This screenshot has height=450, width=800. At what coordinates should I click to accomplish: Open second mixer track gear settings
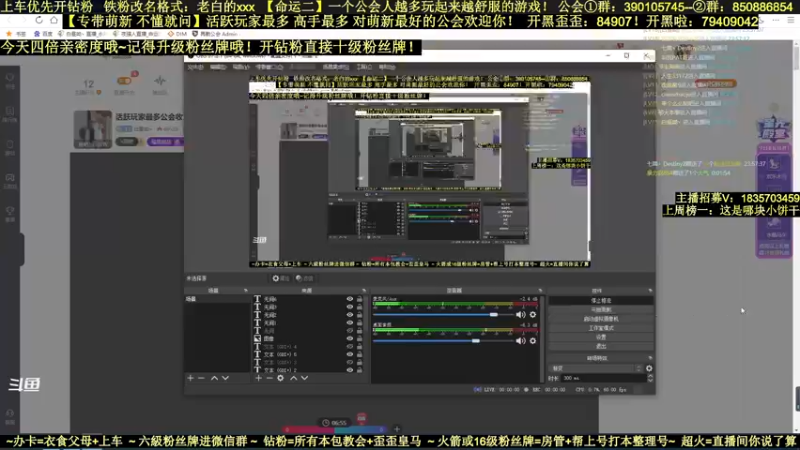point(533,341)
